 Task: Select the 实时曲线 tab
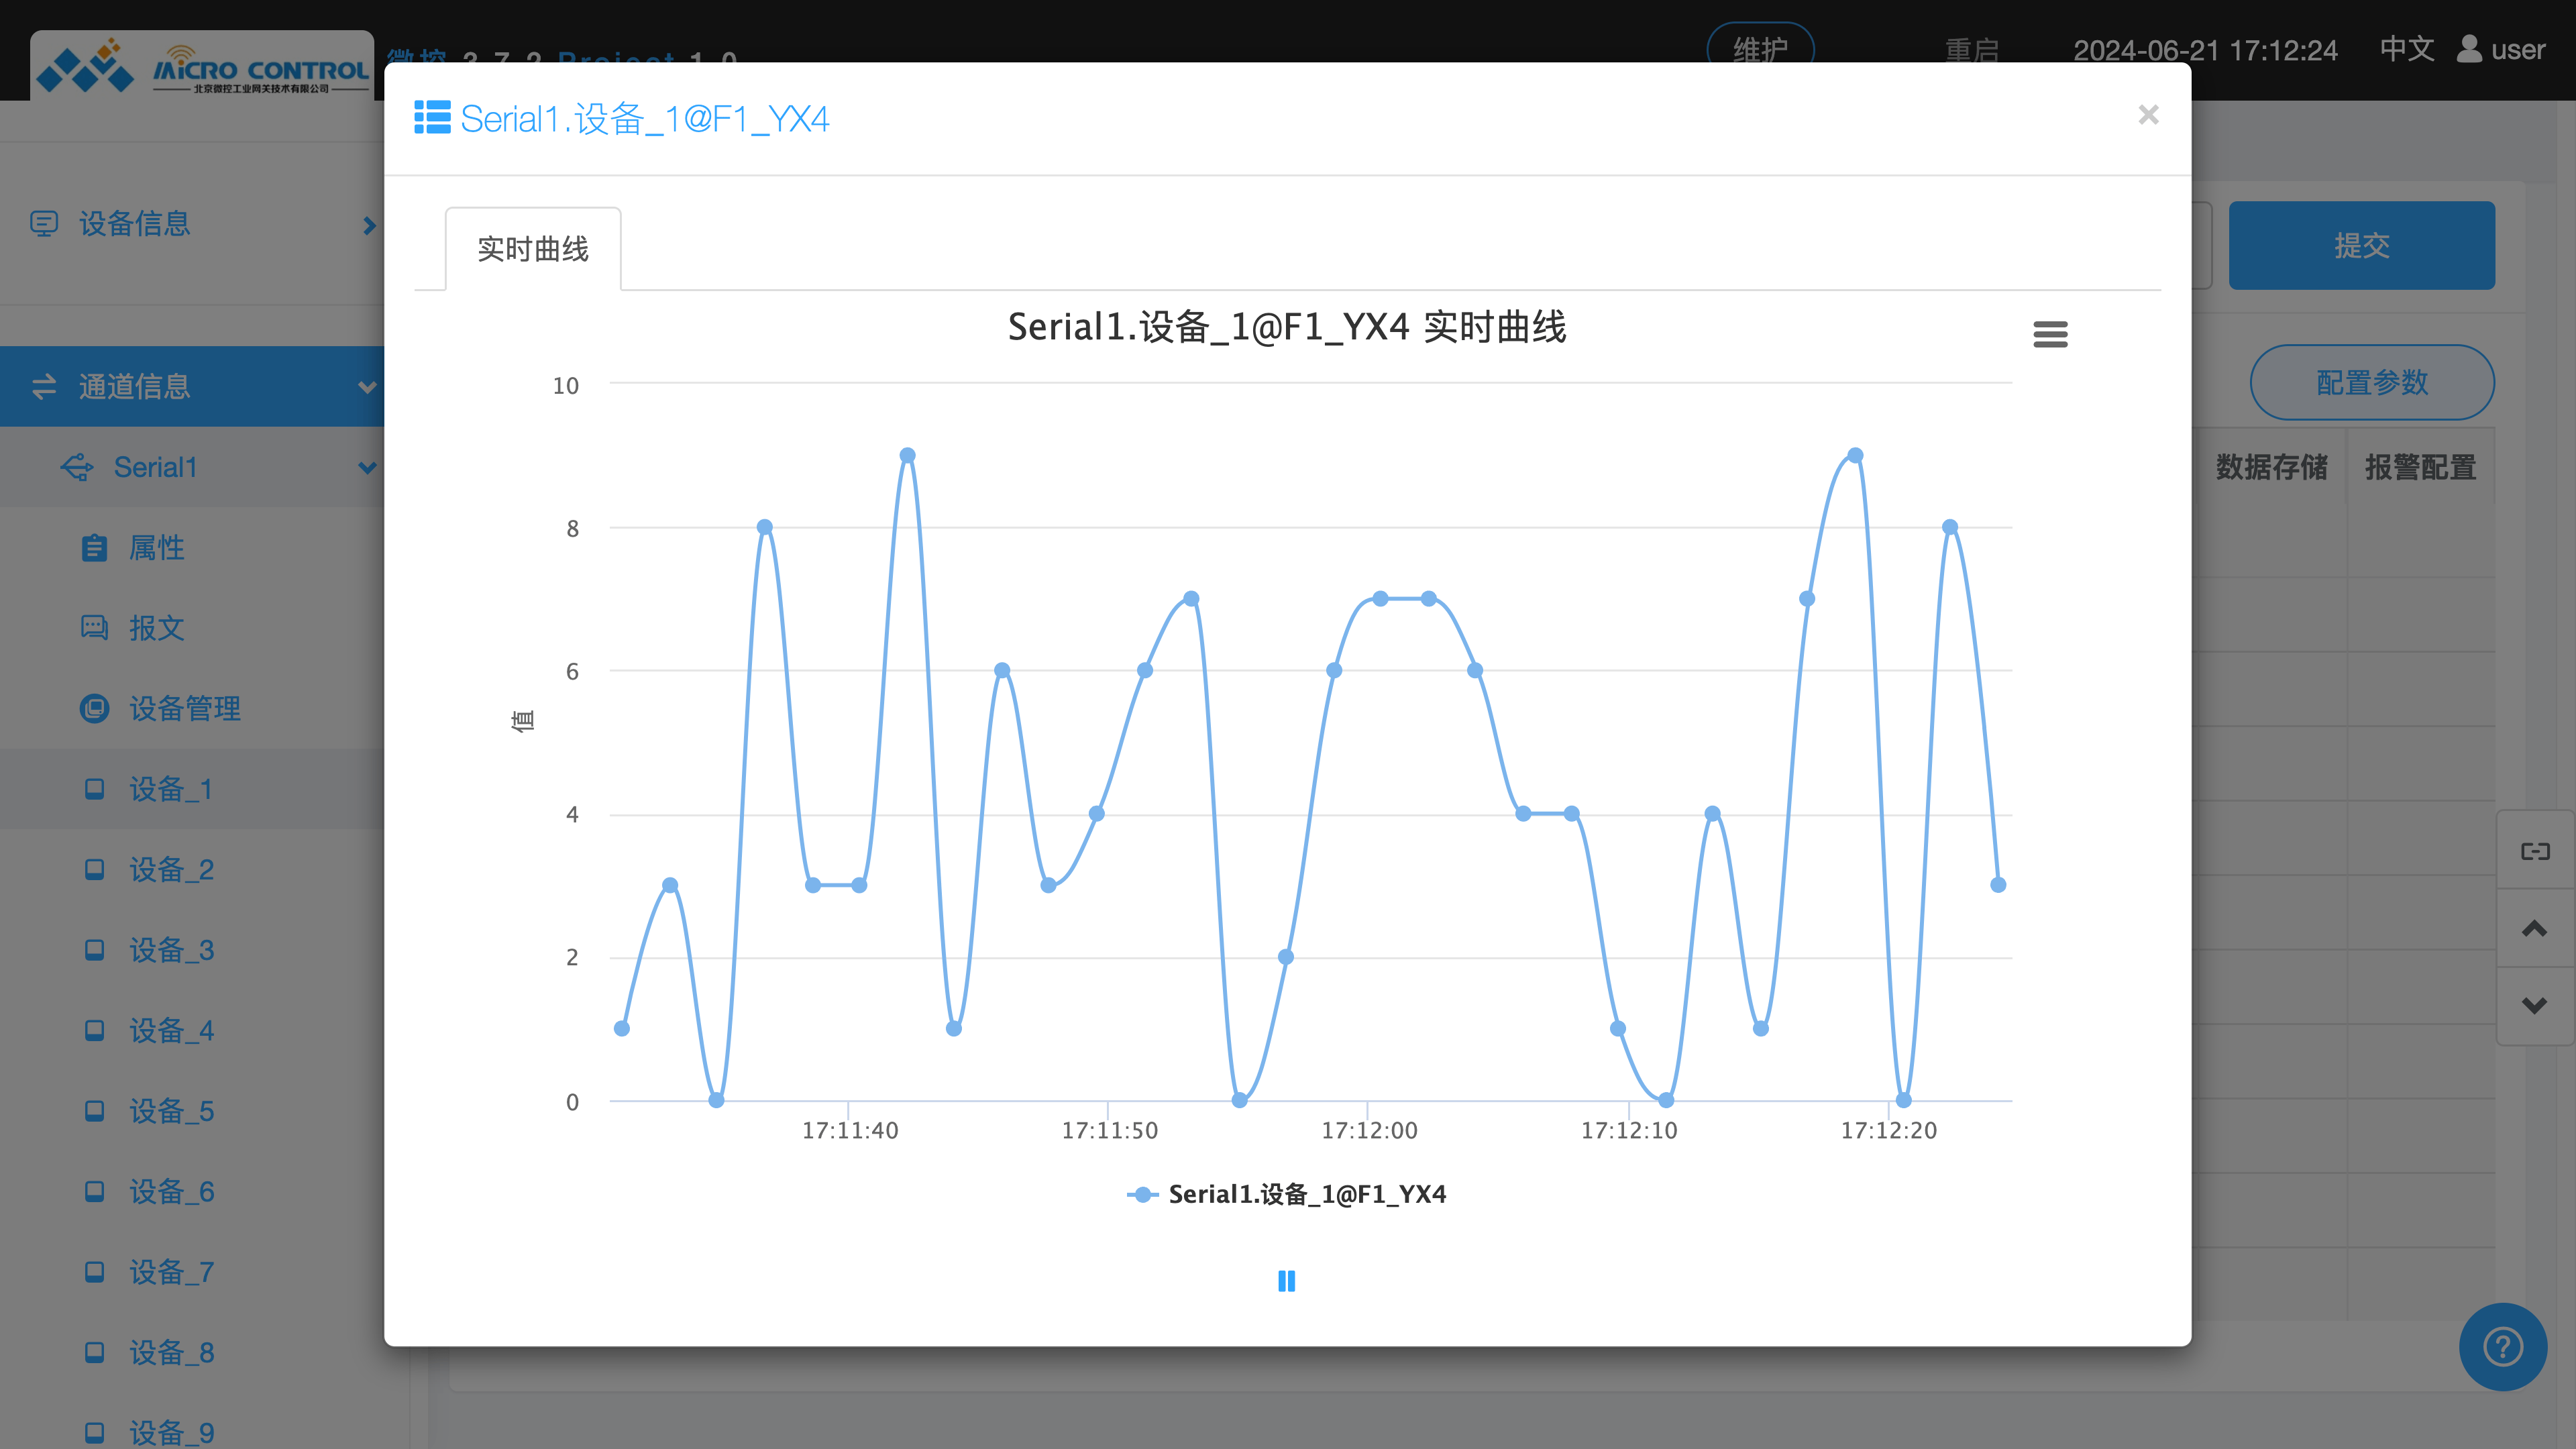(x=533, y=249)
